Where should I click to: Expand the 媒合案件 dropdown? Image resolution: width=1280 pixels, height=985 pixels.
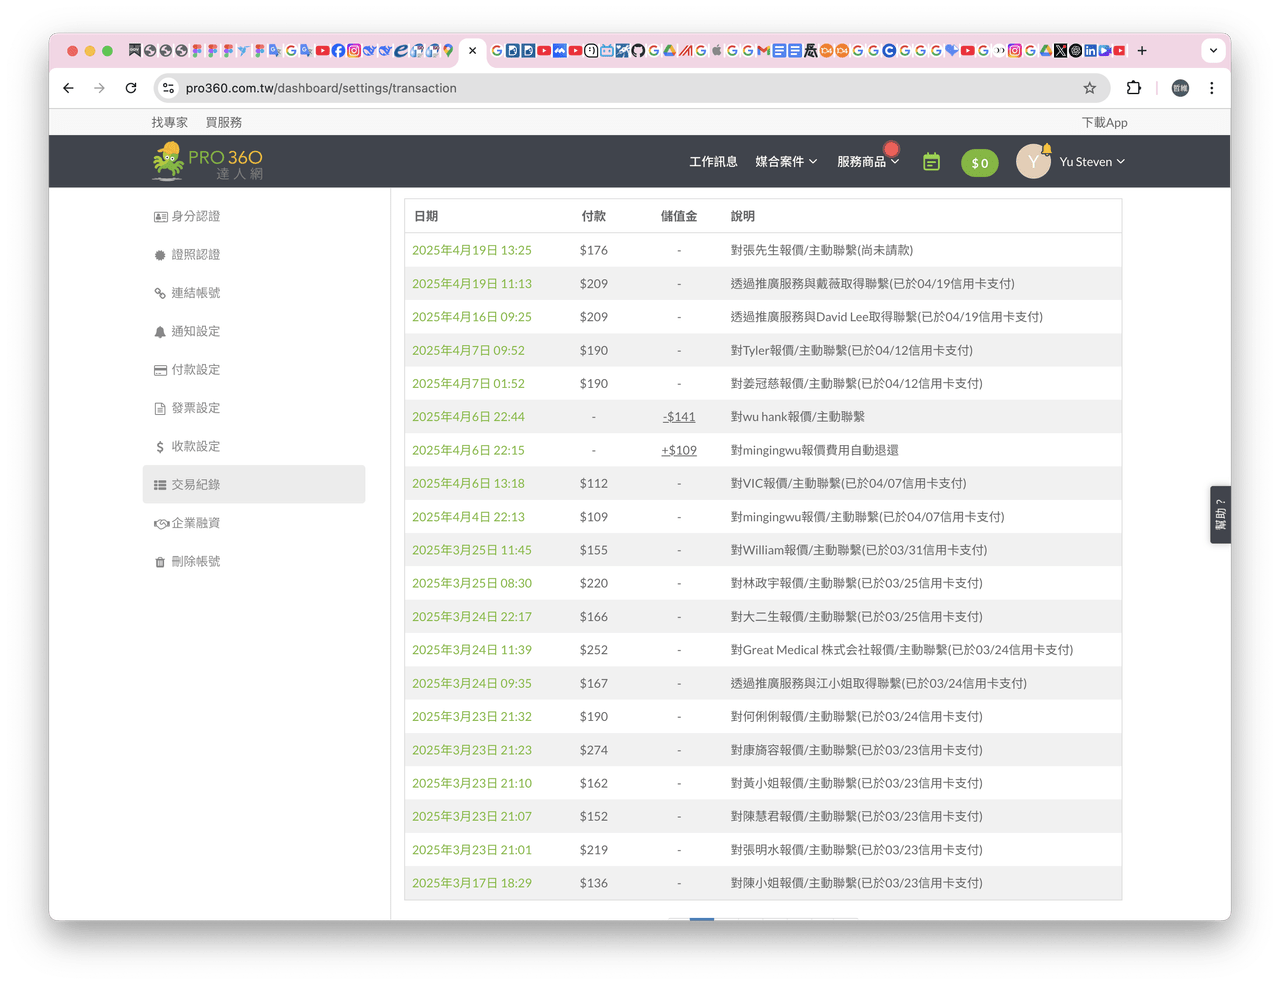pos(786,162)
